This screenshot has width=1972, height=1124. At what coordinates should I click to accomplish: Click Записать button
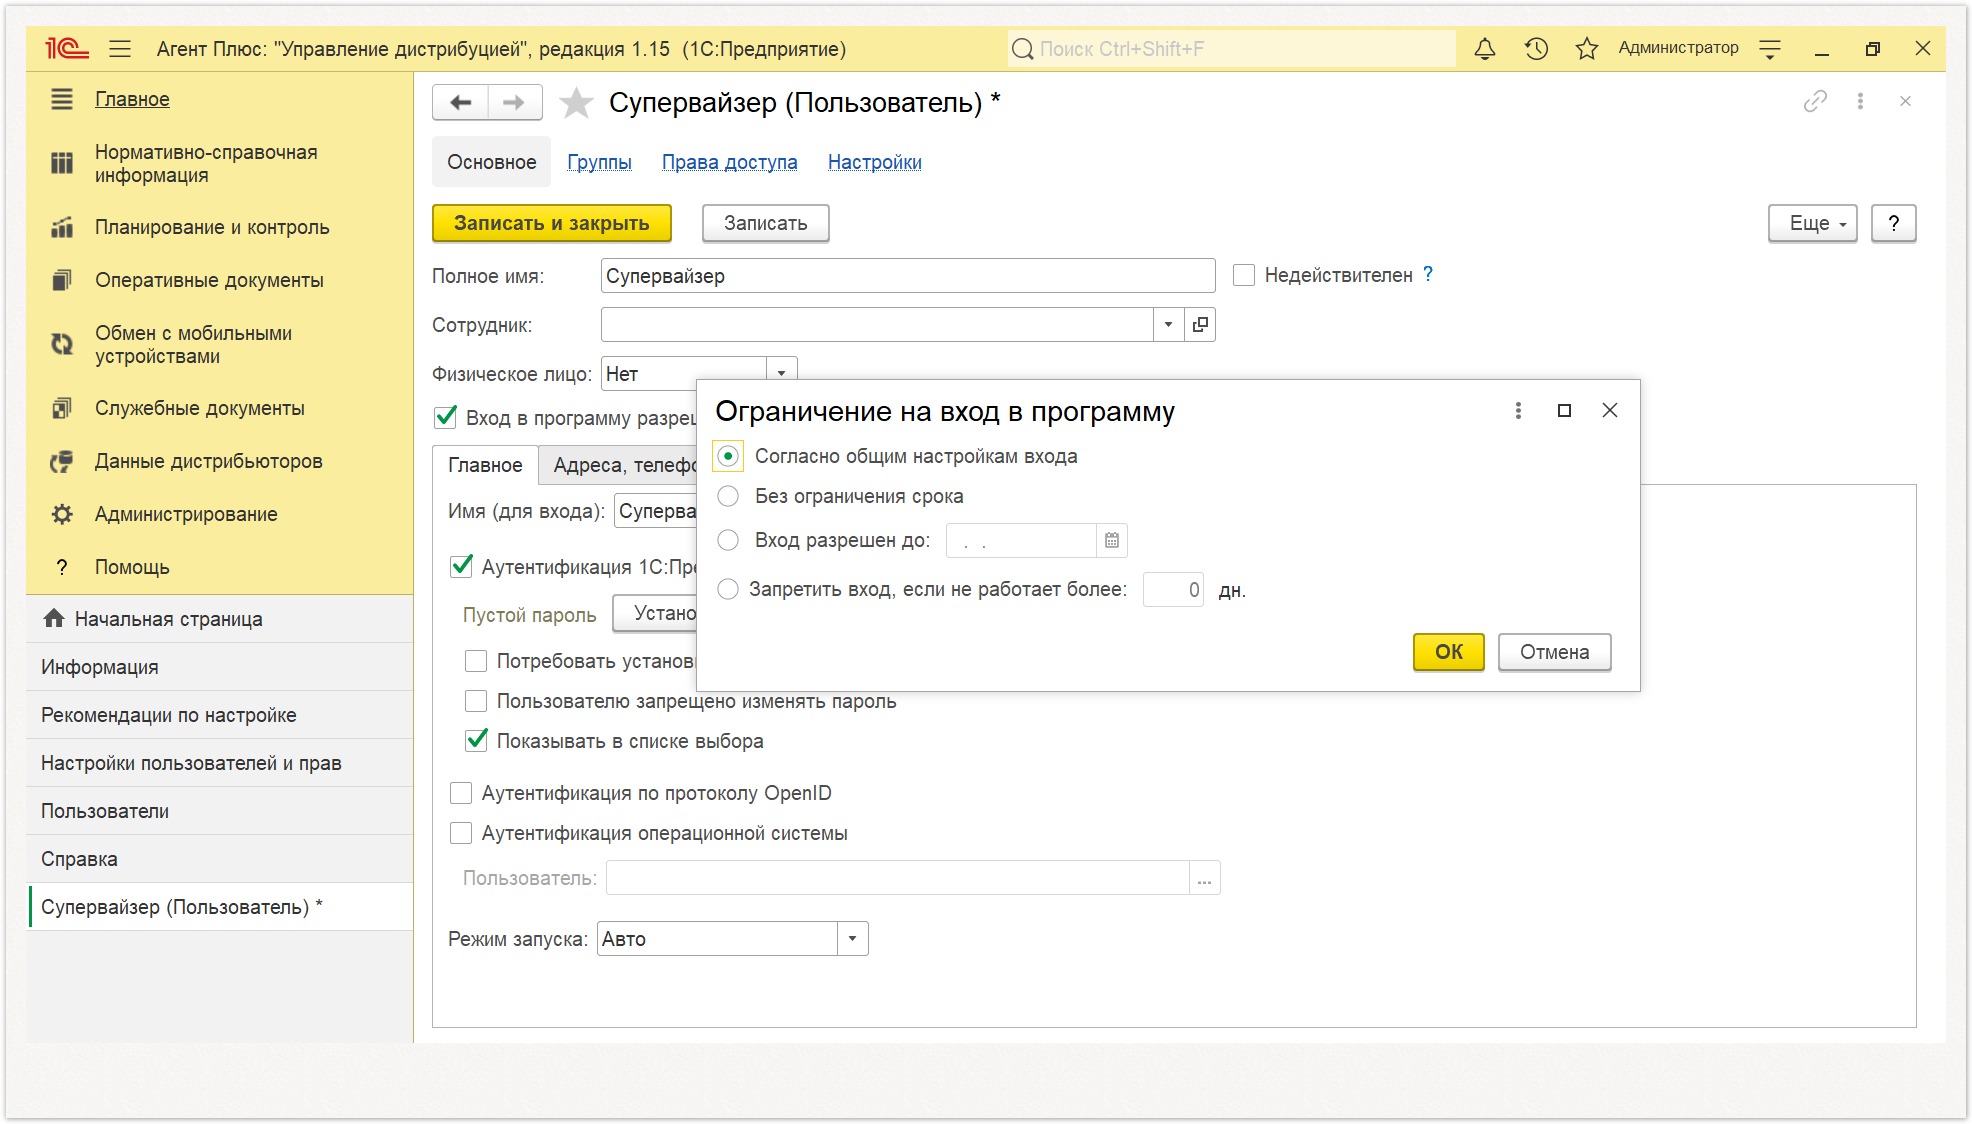[x=766, y=223]
